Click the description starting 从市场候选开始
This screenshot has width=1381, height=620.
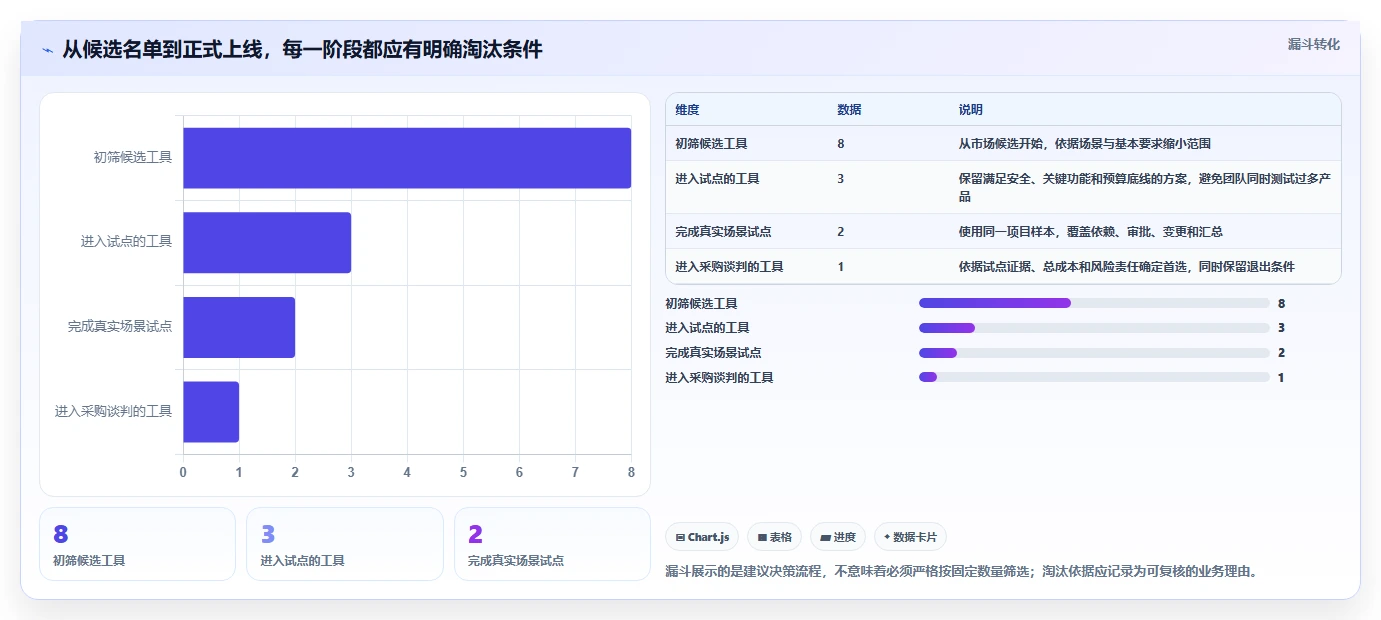[x=1084, y=144]
